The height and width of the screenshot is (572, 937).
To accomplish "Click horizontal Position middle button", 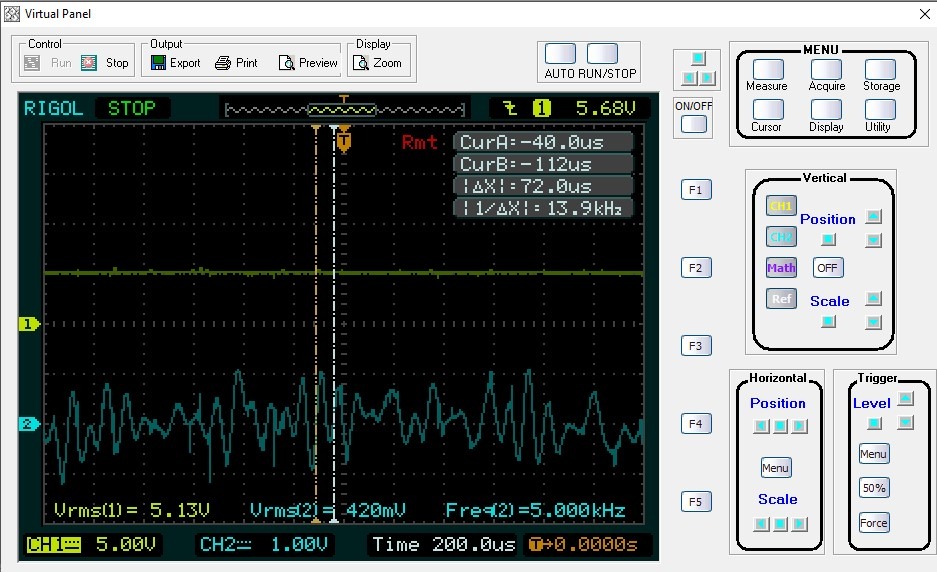I will pos(780,426).
